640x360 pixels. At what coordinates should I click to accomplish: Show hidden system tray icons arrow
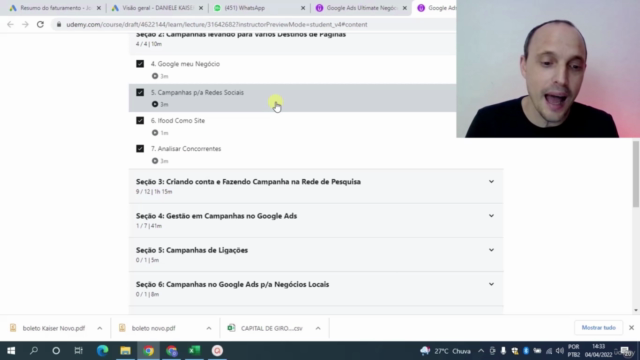coord(481,351)
